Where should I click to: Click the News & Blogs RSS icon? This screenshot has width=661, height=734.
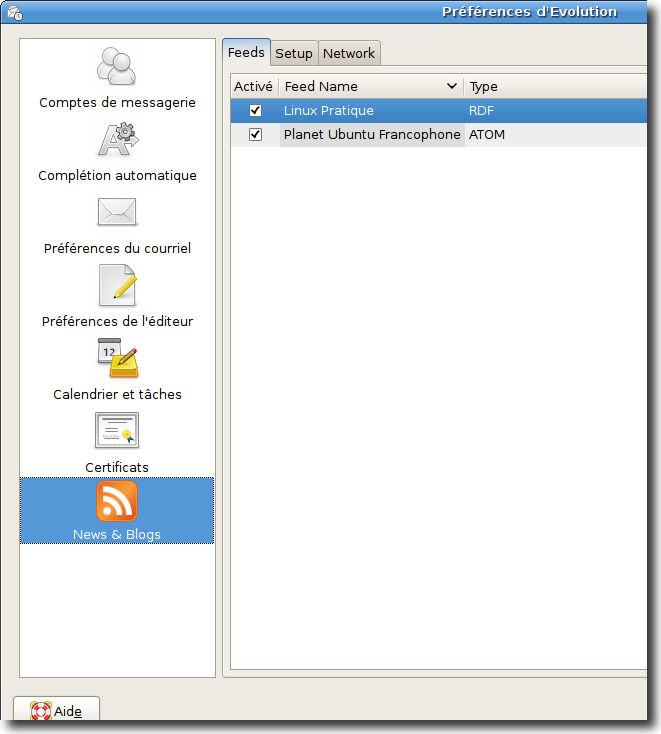coord(117,501)
